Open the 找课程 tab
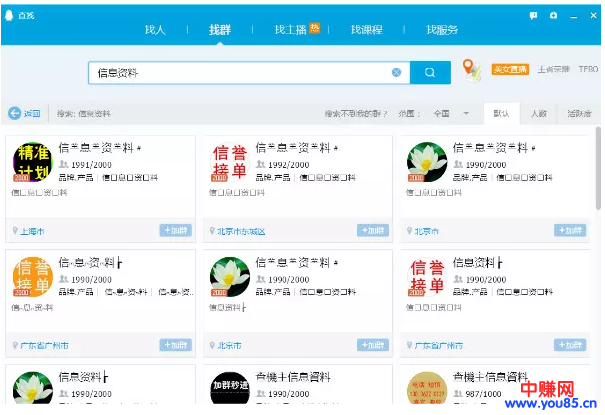Image resolution: width=605 pixels, height=415 pixels. click(x=366, y=30)
